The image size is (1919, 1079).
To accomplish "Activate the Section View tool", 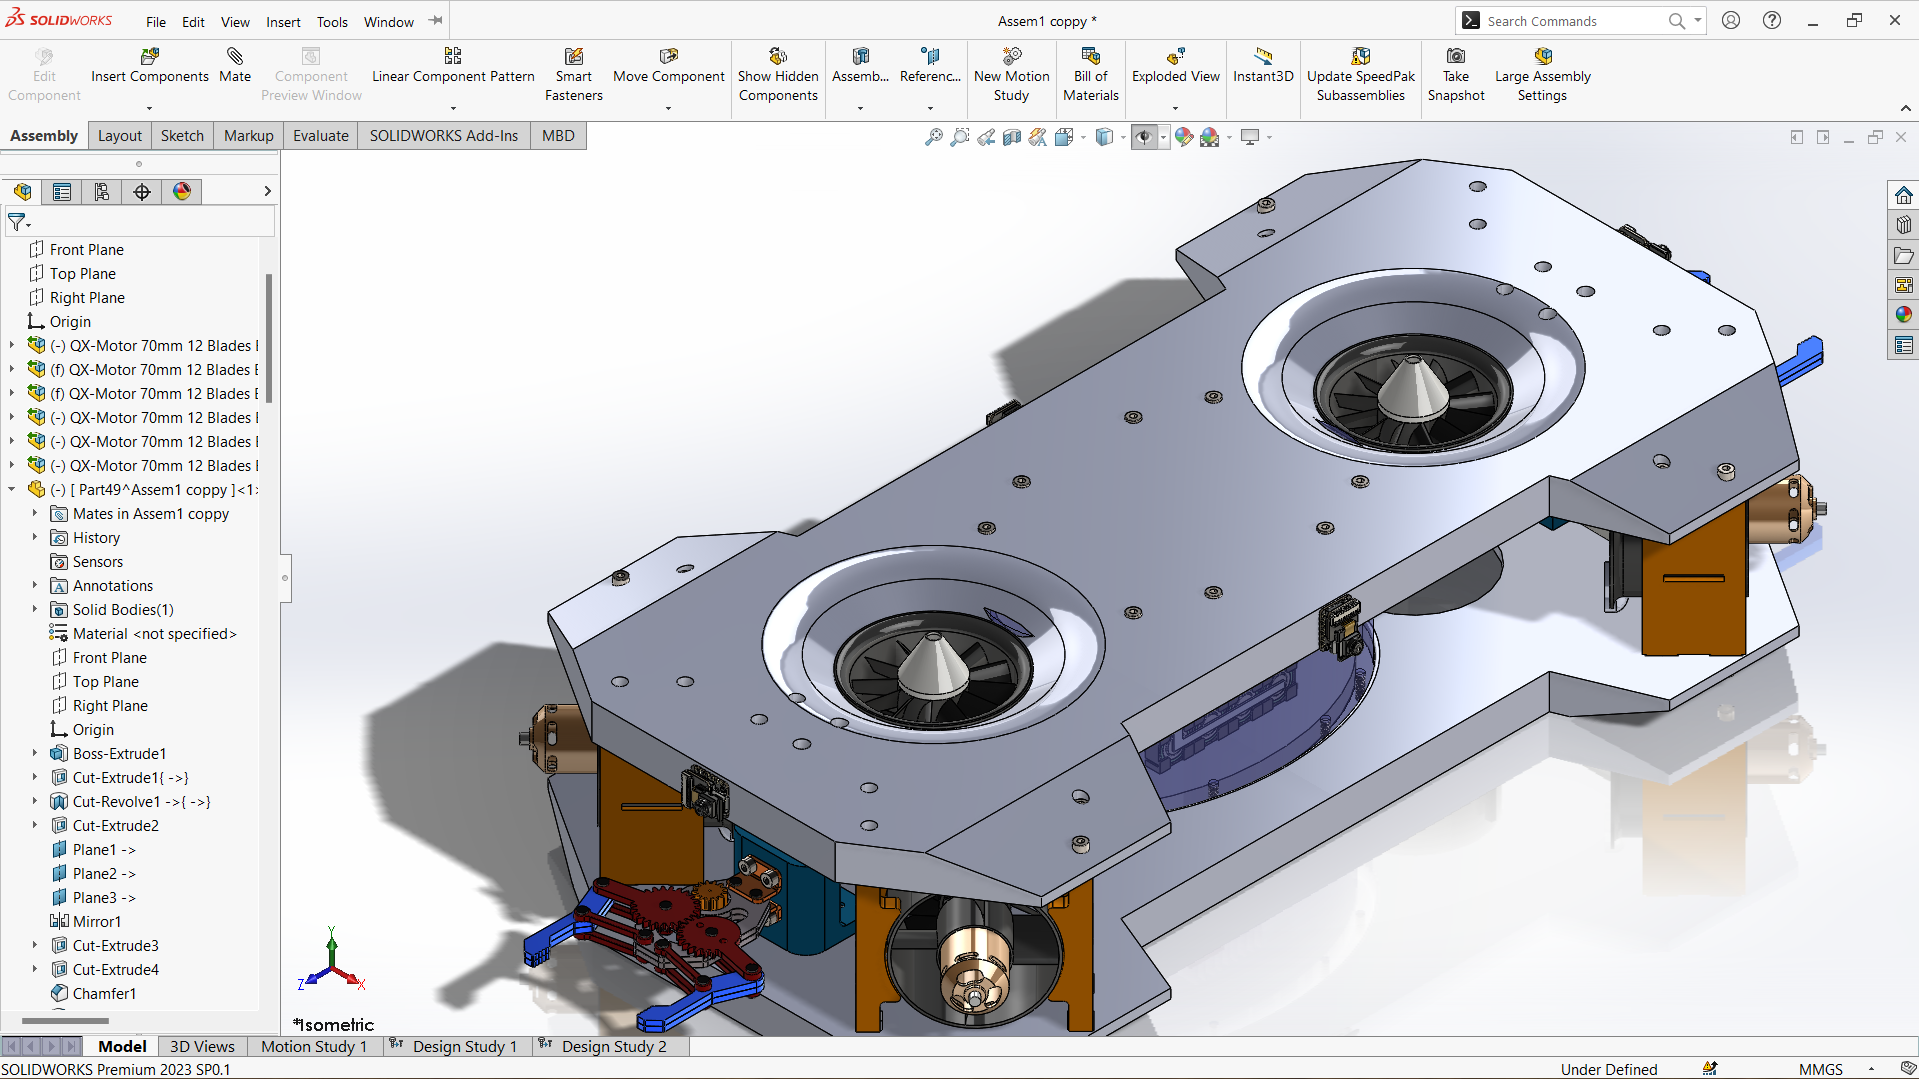I will 1012,137.
